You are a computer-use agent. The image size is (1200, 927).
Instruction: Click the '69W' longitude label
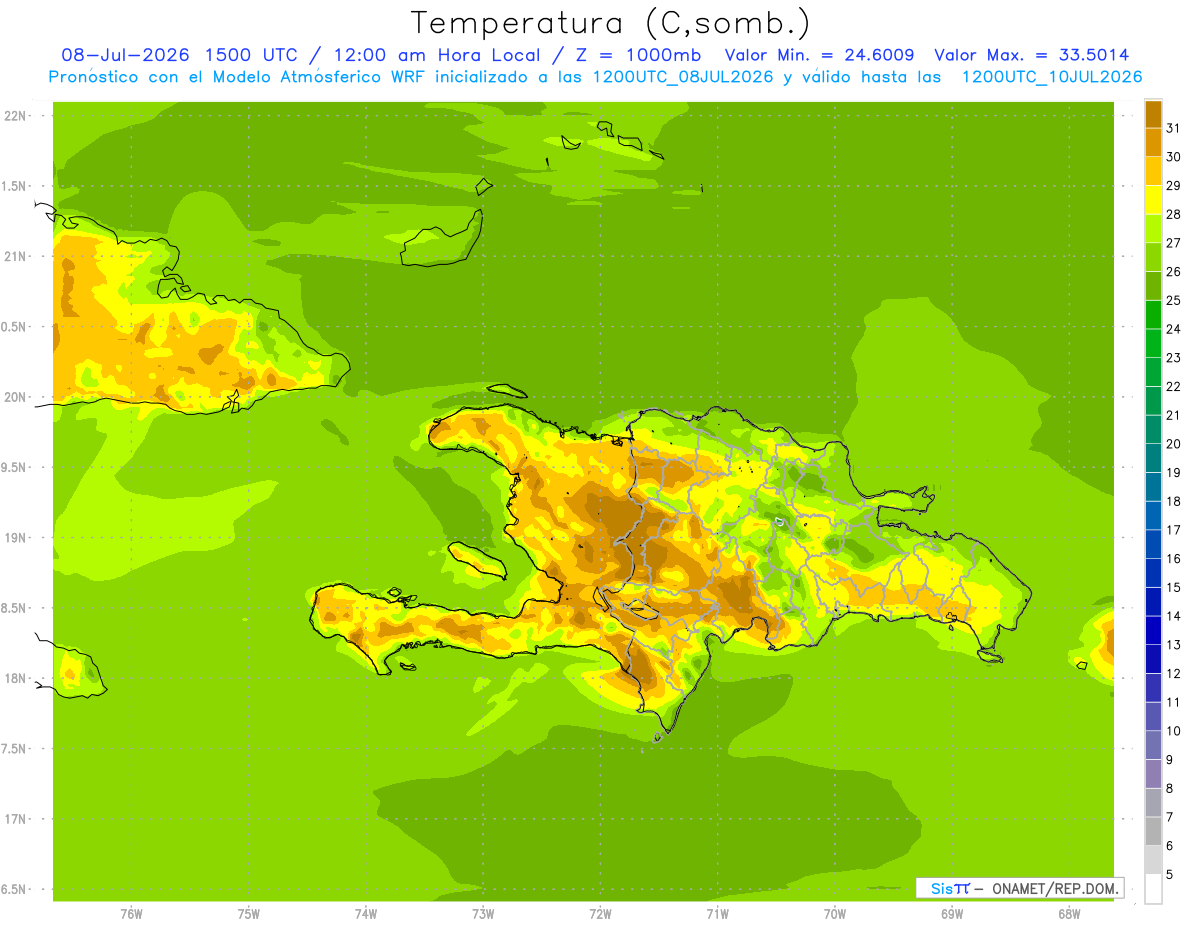[952, 914]
